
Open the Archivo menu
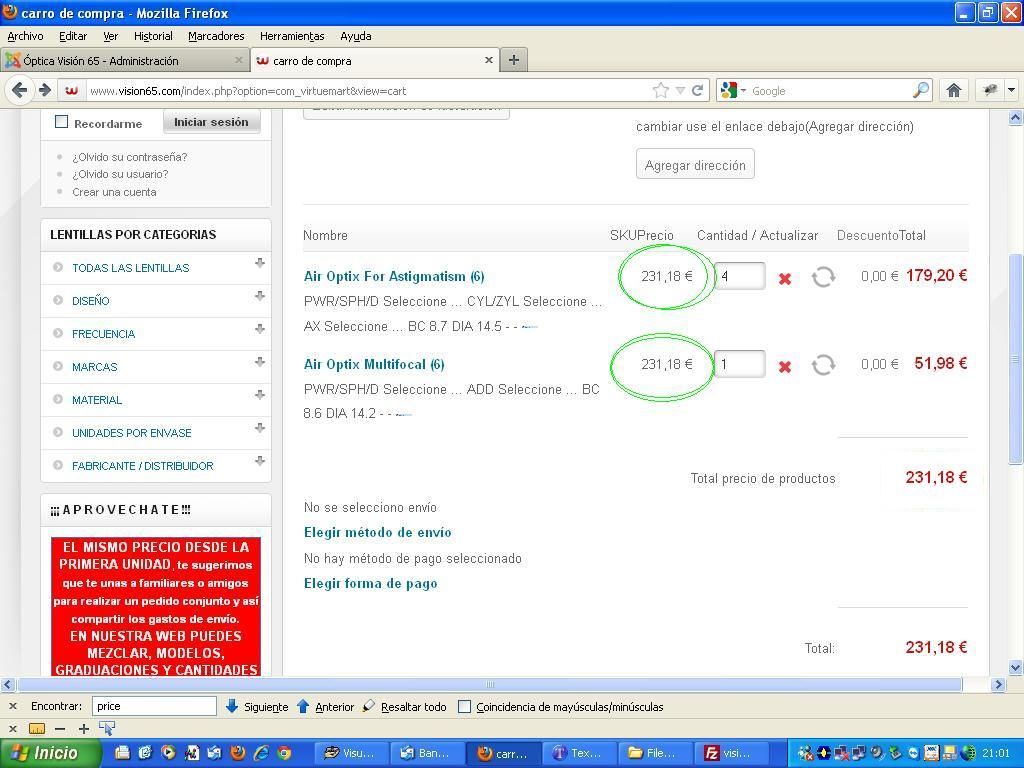(25, 37)
